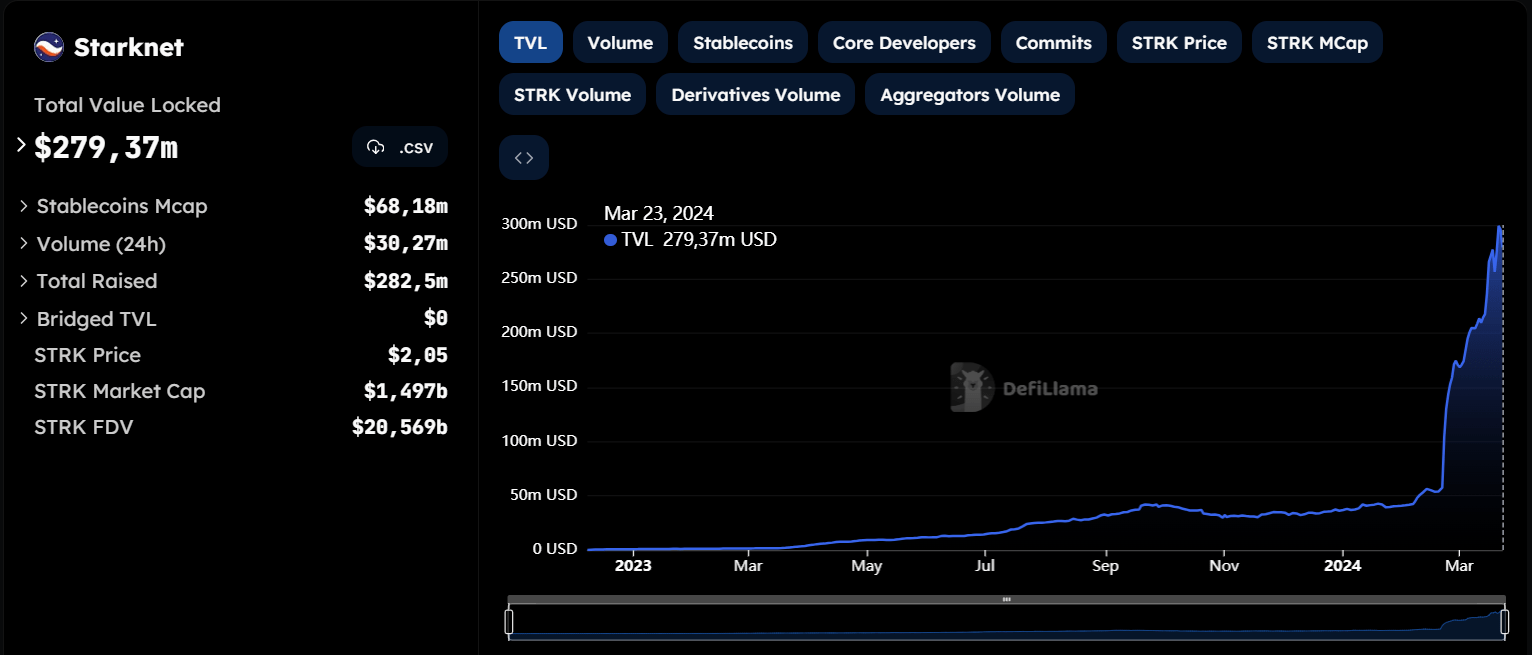The width and height of the screenshot is (1532, 655).
Task: Click the Mar 23, 2024 tooltip date
Action: click(x=659, y=213)
